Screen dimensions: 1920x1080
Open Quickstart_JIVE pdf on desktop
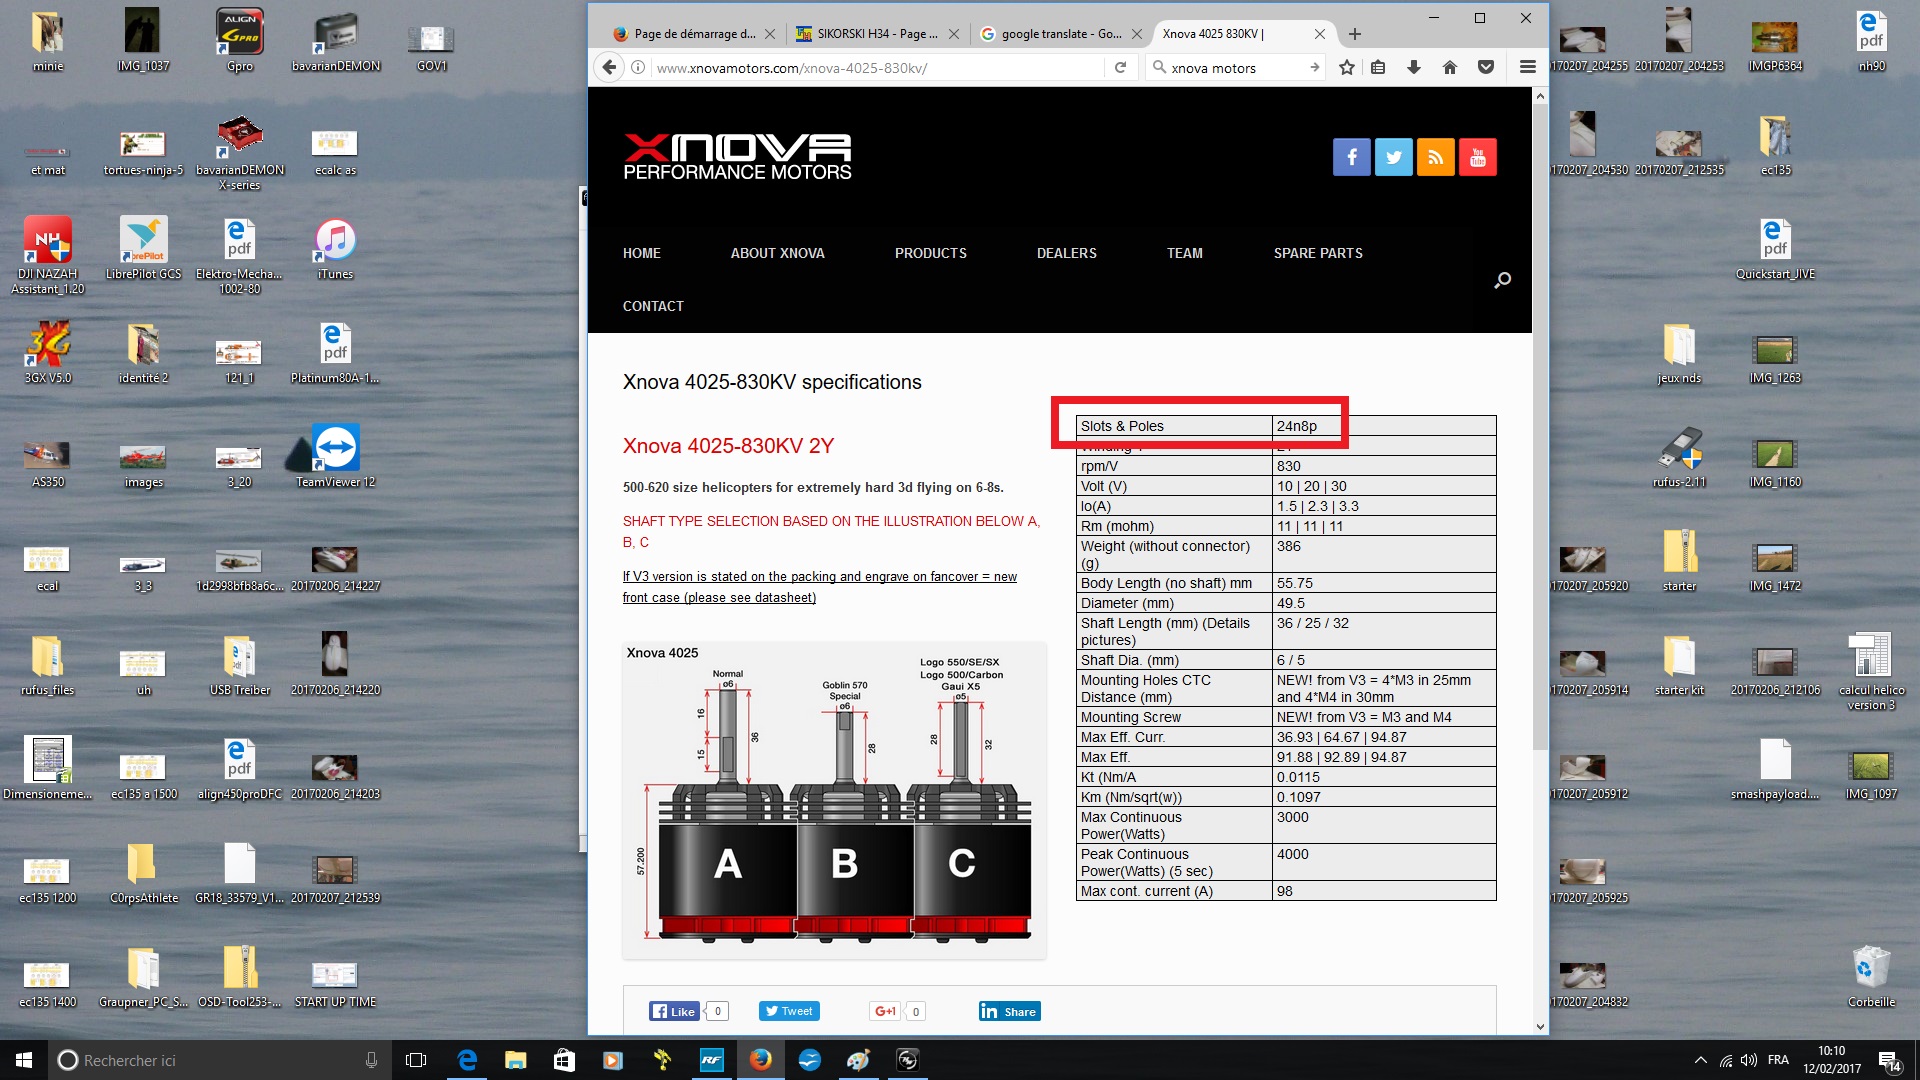click(1775, 248)
